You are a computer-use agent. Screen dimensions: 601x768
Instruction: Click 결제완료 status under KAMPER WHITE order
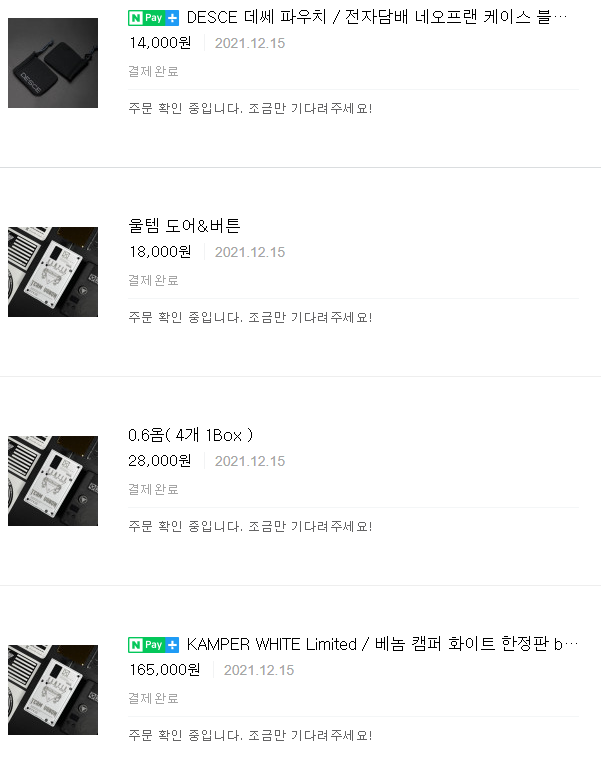(153, 698)
